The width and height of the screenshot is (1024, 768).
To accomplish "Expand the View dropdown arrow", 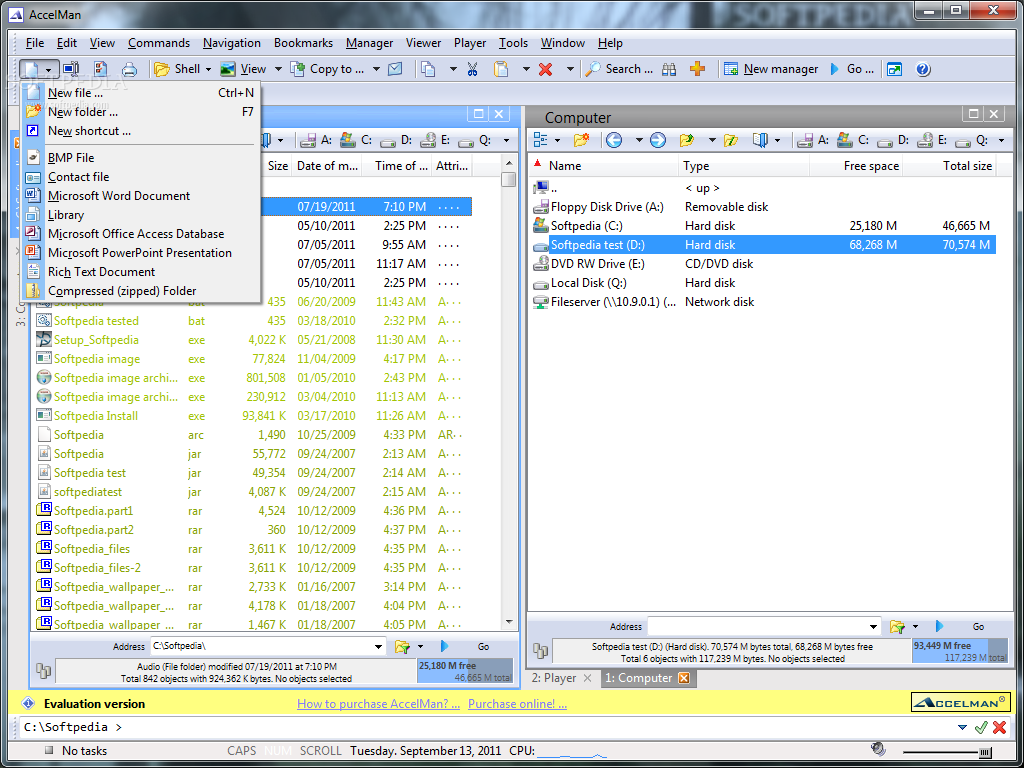I will [x=278, y=69].
